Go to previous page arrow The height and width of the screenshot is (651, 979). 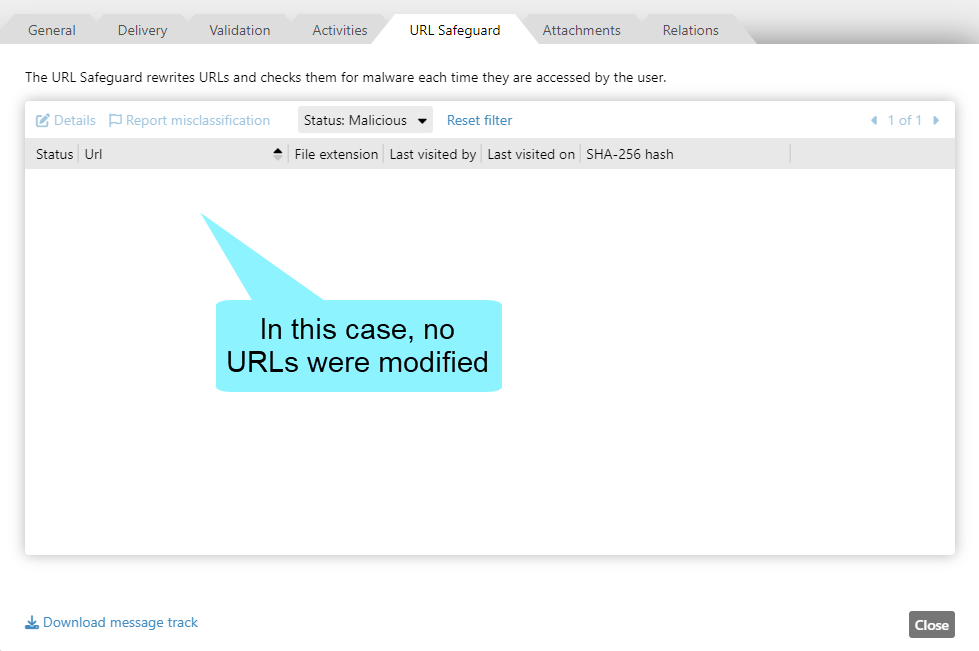(874, 120)
